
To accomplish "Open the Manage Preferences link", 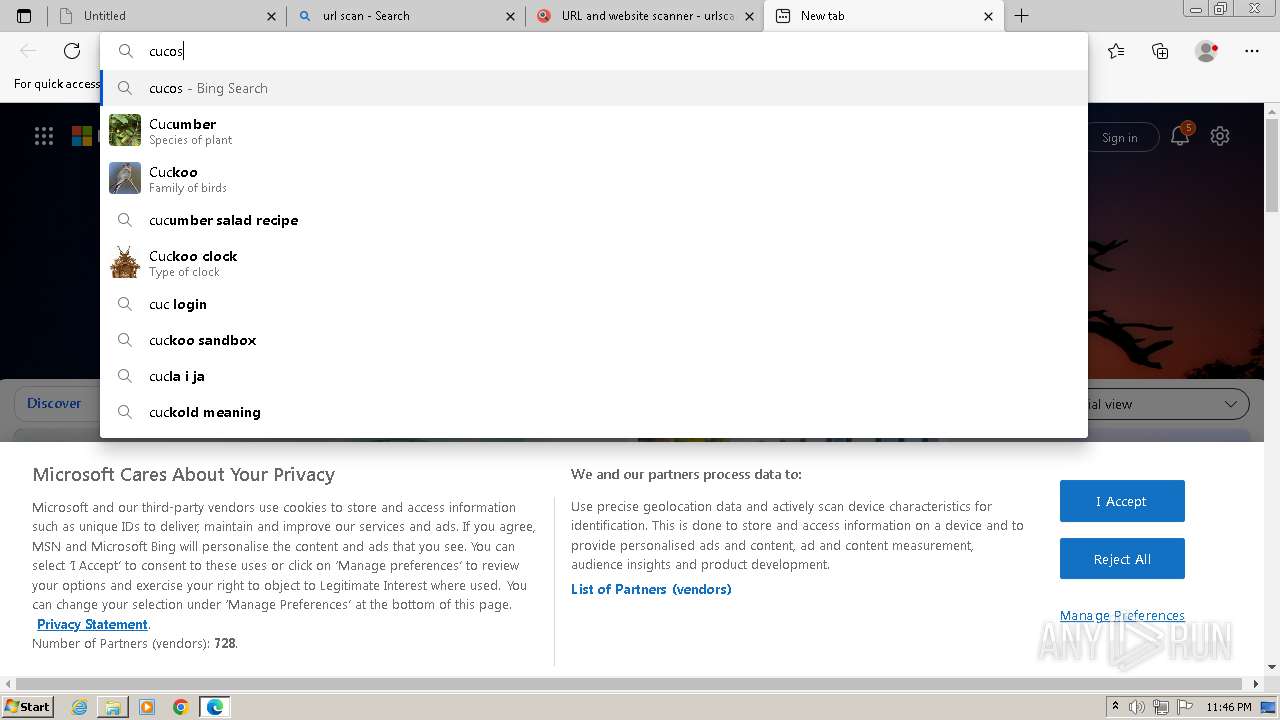I will [x=1122, y=615].
